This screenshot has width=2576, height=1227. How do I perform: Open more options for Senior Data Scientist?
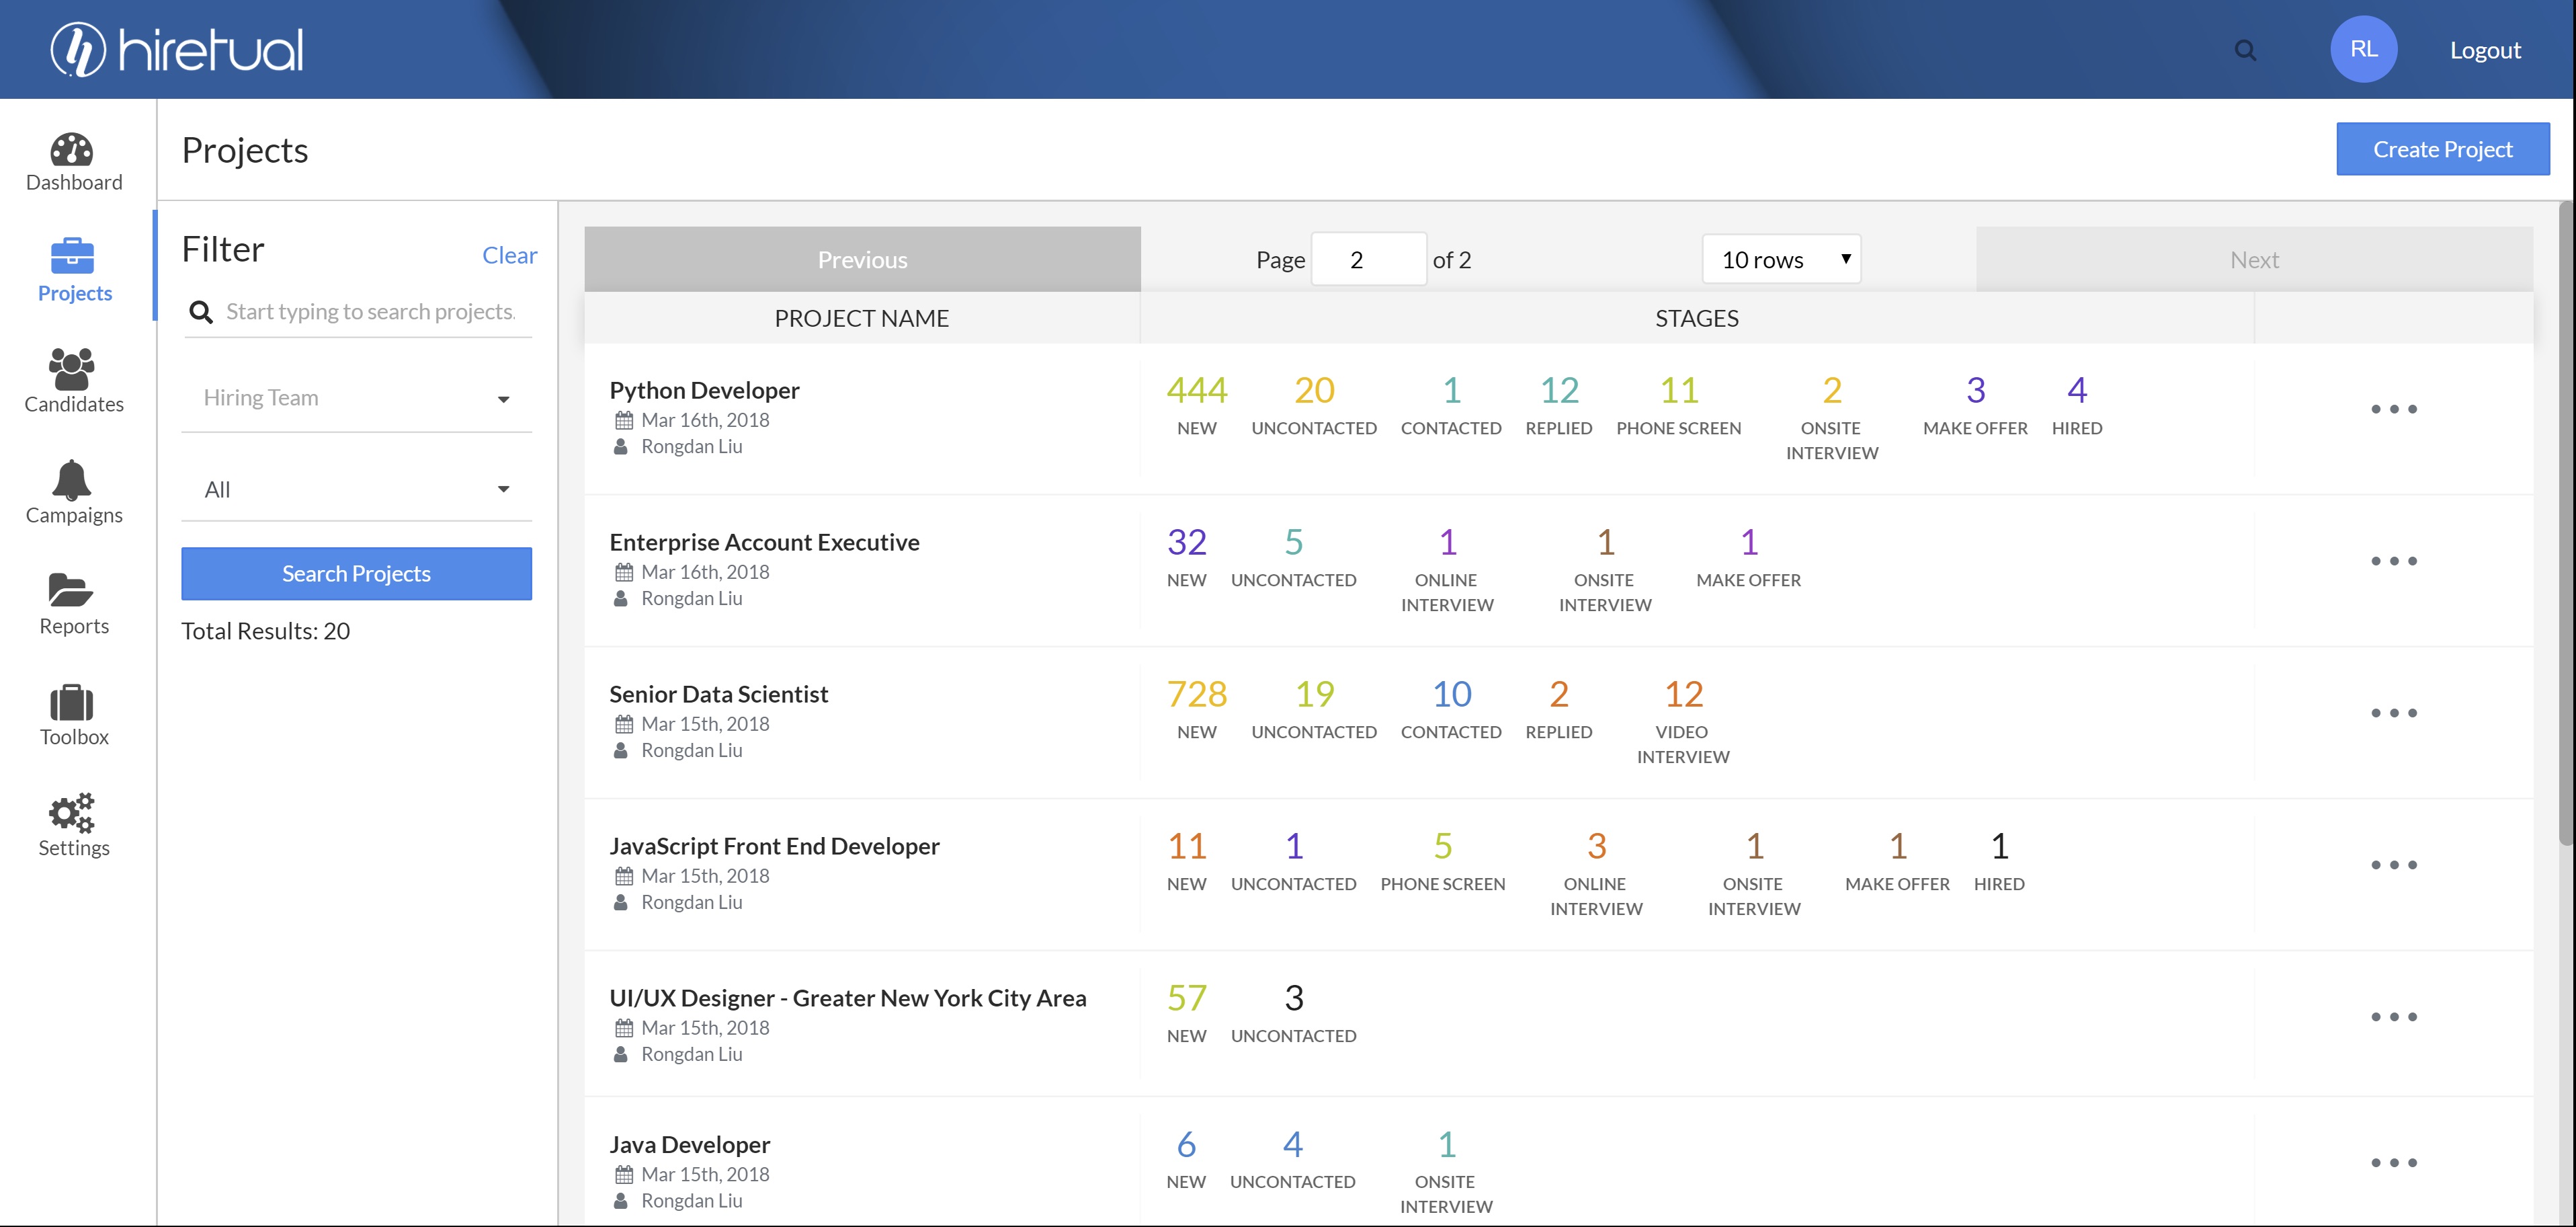(x=2393, y=713)
